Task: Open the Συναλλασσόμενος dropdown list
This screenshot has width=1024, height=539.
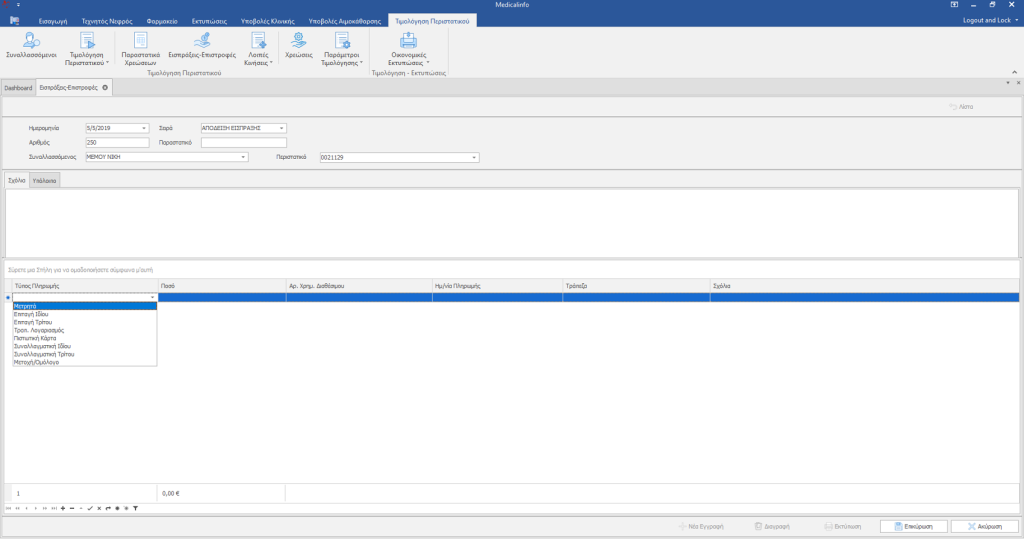Action: (x=244, y=157)
